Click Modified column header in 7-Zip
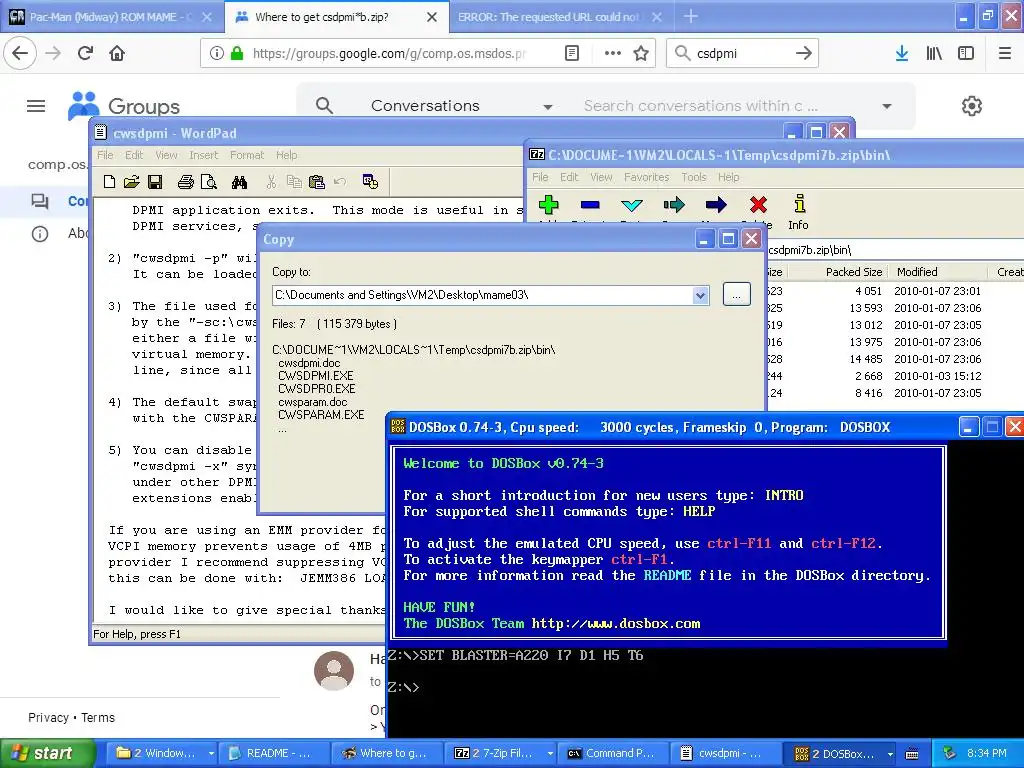 pyautogui.click(x=917, y=272)
